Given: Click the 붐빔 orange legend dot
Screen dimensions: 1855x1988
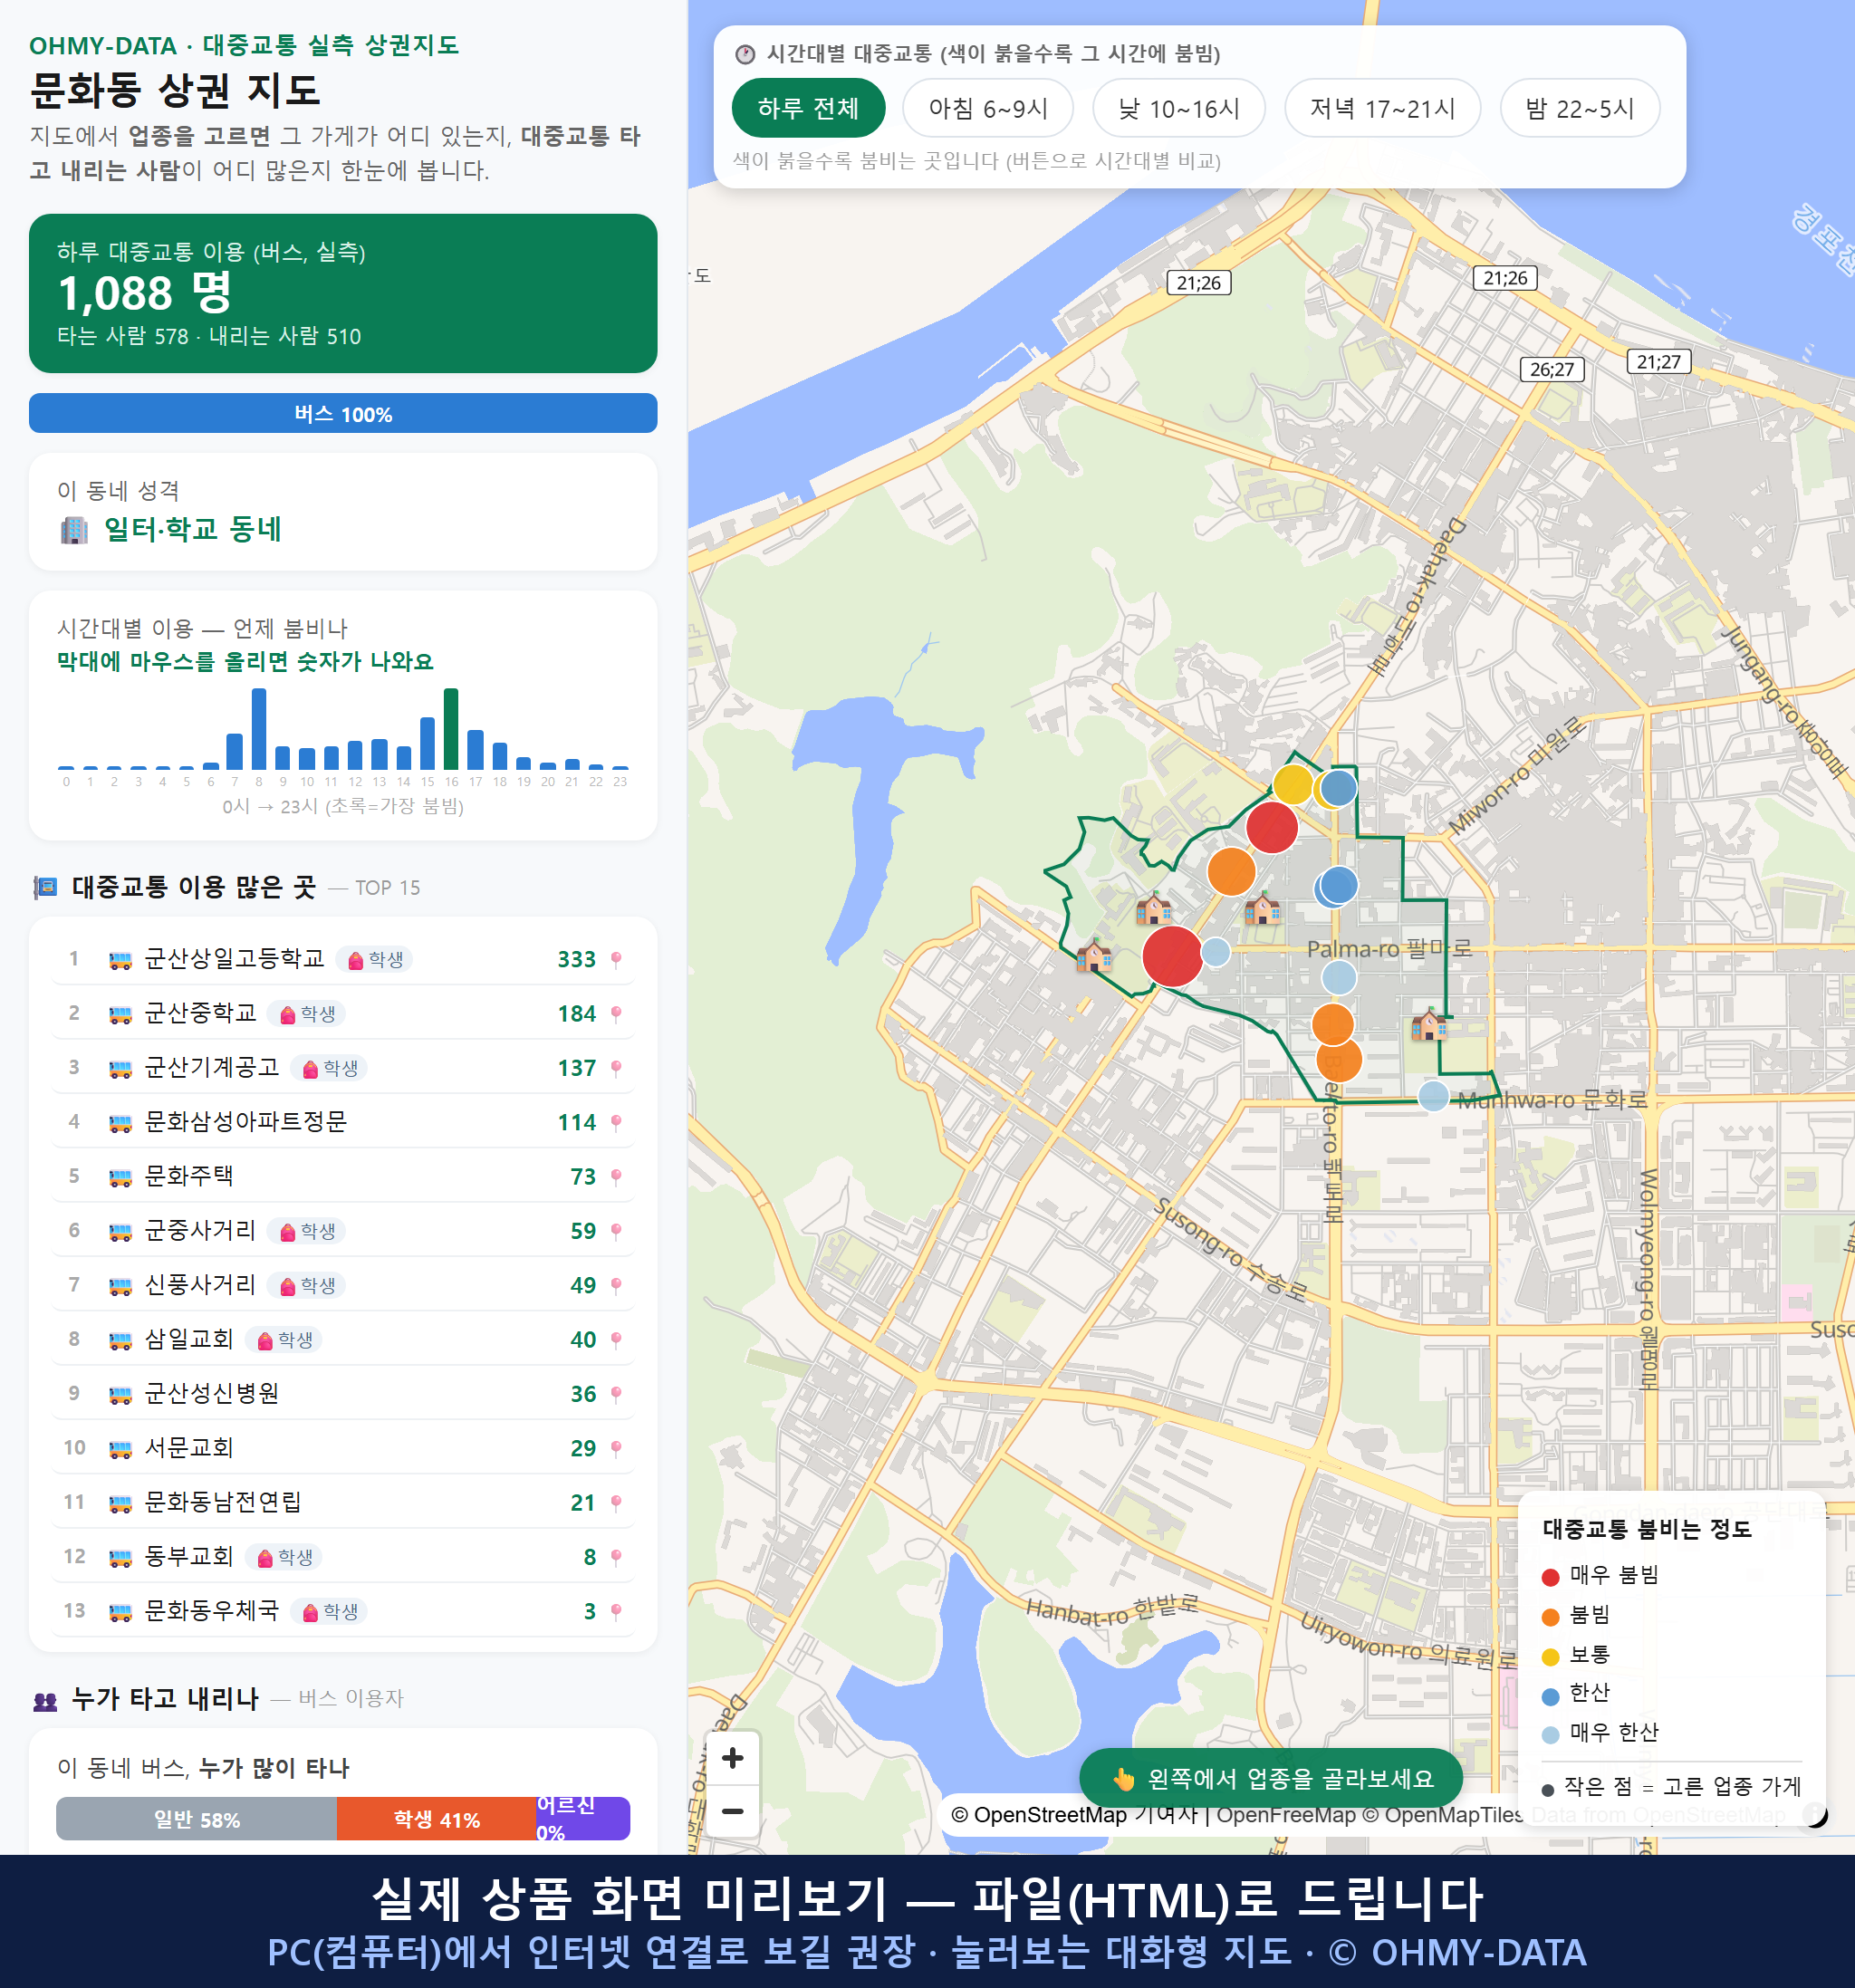Looking at the screenshot, I should (1550, 1617).
